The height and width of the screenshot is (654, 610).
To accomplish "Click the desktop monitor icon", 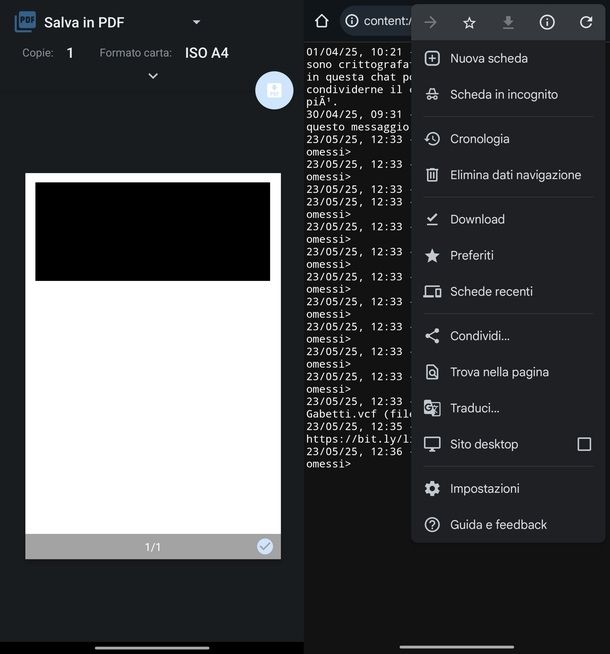I will [432, 444].
